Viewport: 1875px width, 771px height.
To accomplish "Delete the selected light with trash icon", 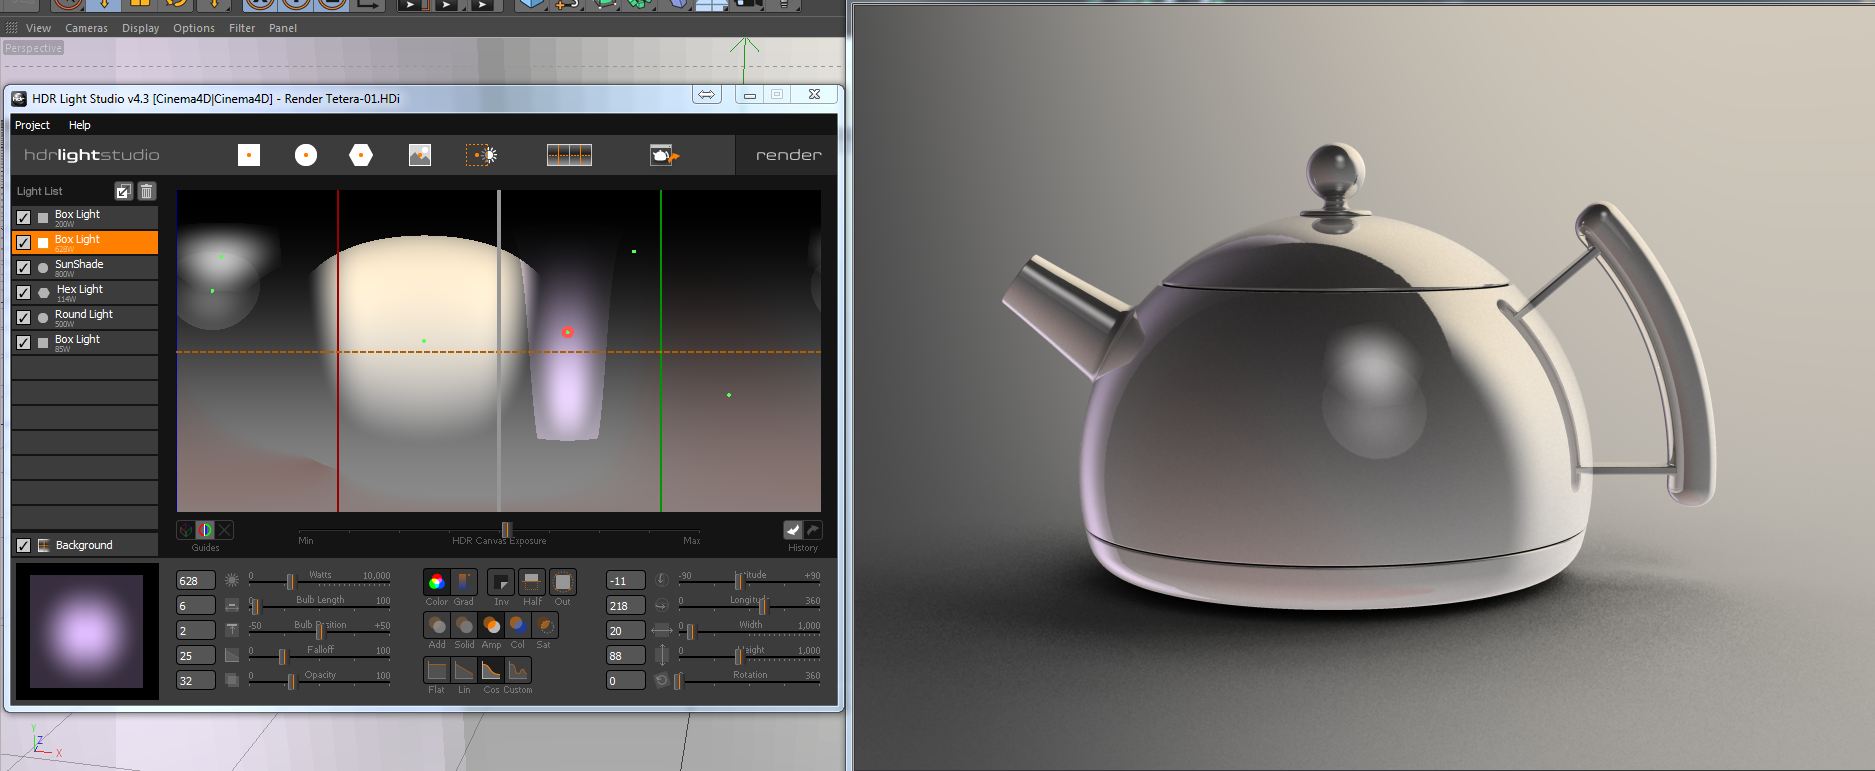I will tap(147, 191).
